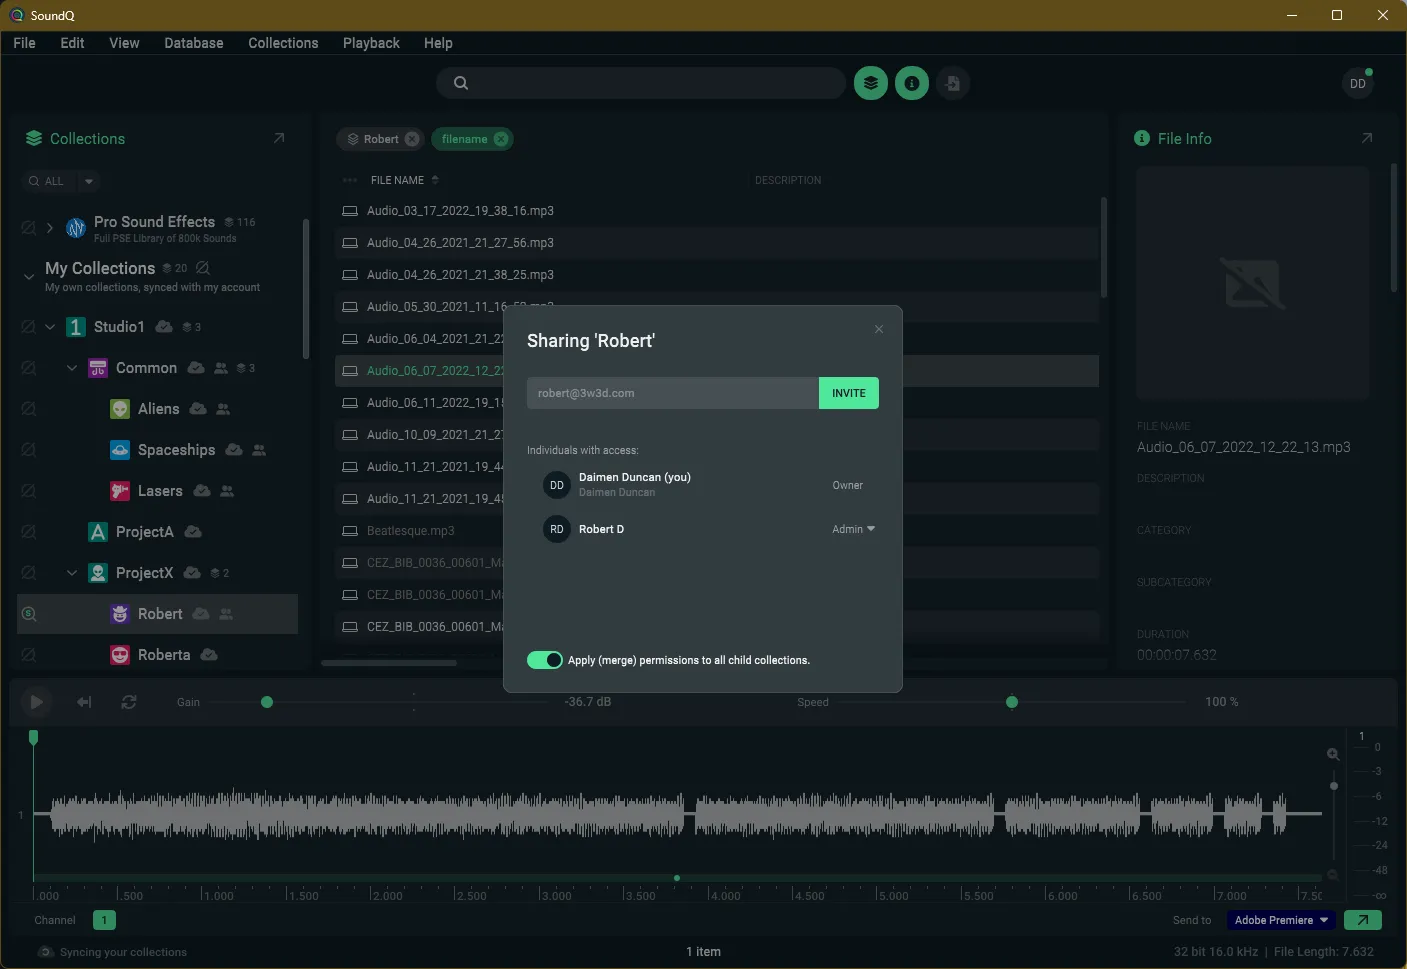The image size is (1407, 969).
Task: Click the edit icon next to My Collections
Action: pos(203,268)
